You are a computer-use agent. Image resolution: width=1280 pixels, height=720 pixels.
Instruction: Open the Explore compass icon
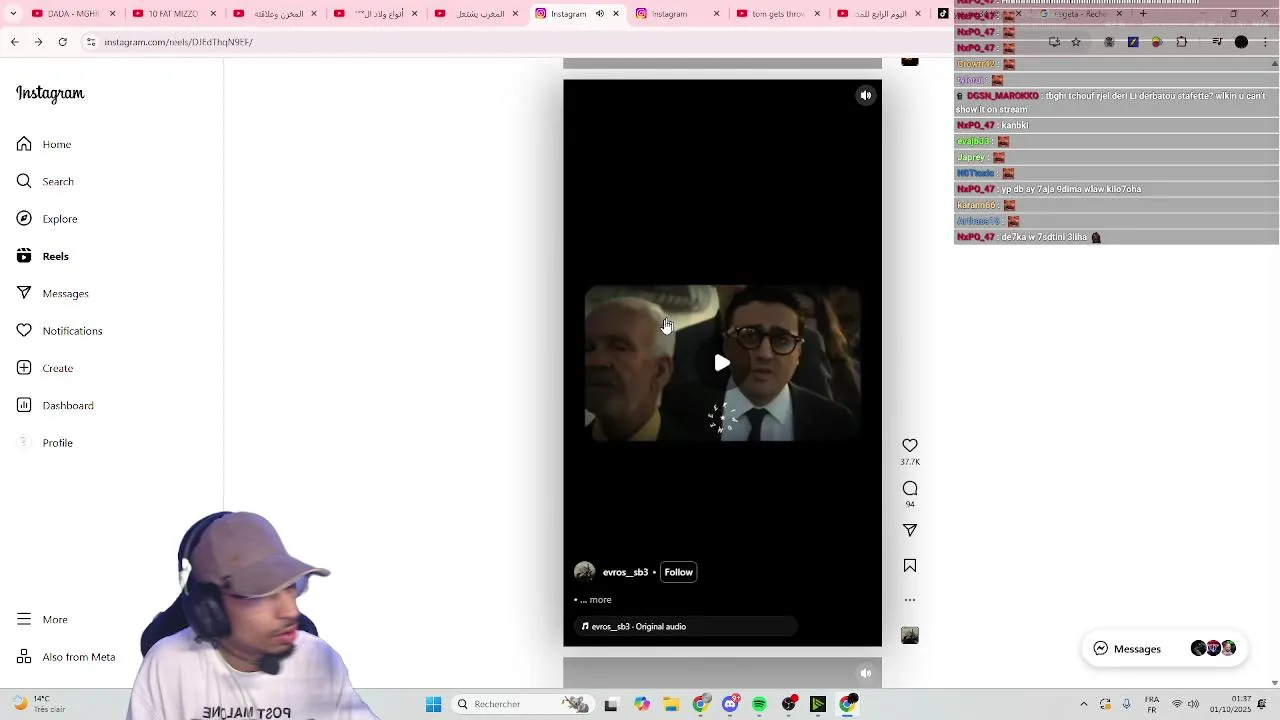[x=24, y=218]
